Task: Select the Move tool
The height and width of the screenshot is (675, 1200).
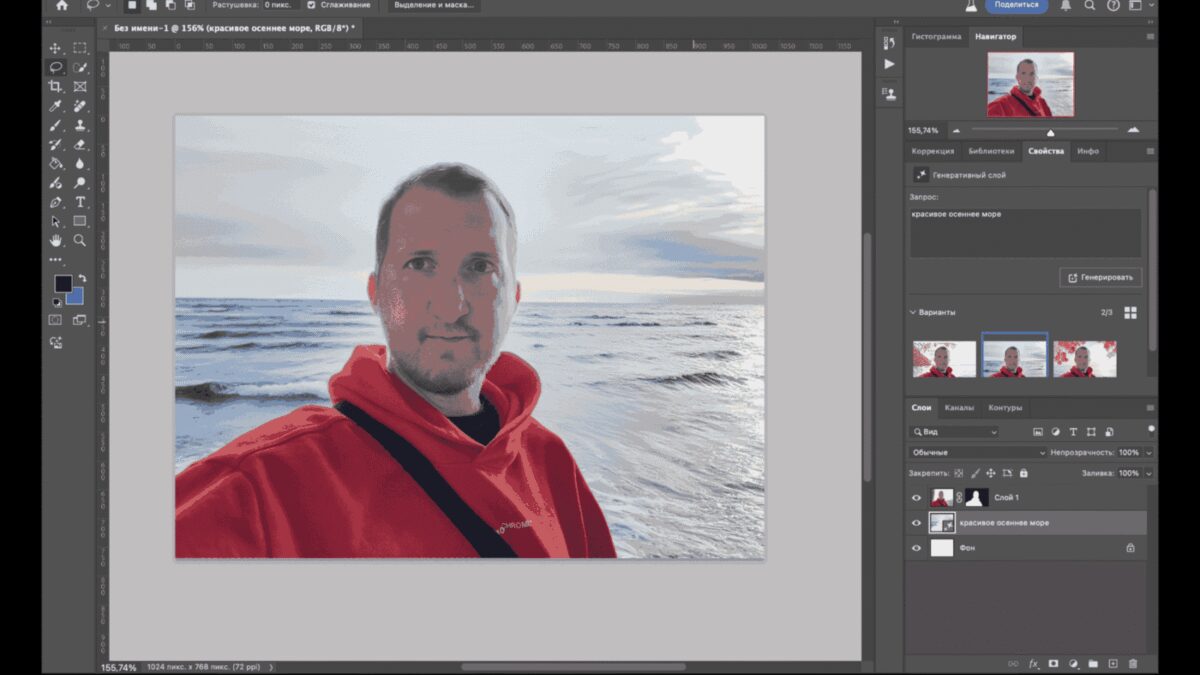Action: [x=56, y=48]
